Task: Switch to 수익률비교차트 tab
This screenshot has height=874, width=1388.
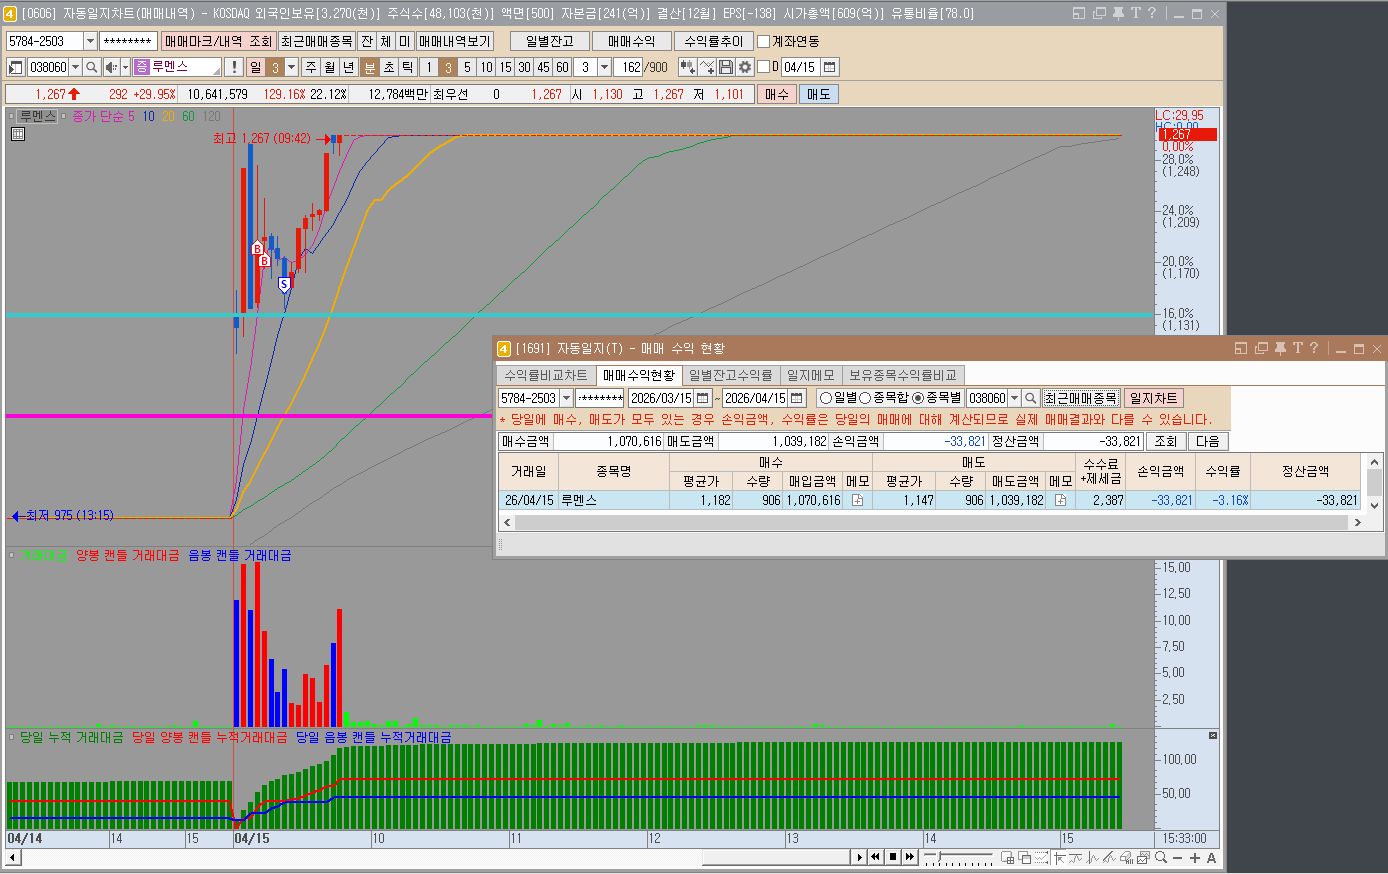Action: [546, 375]
